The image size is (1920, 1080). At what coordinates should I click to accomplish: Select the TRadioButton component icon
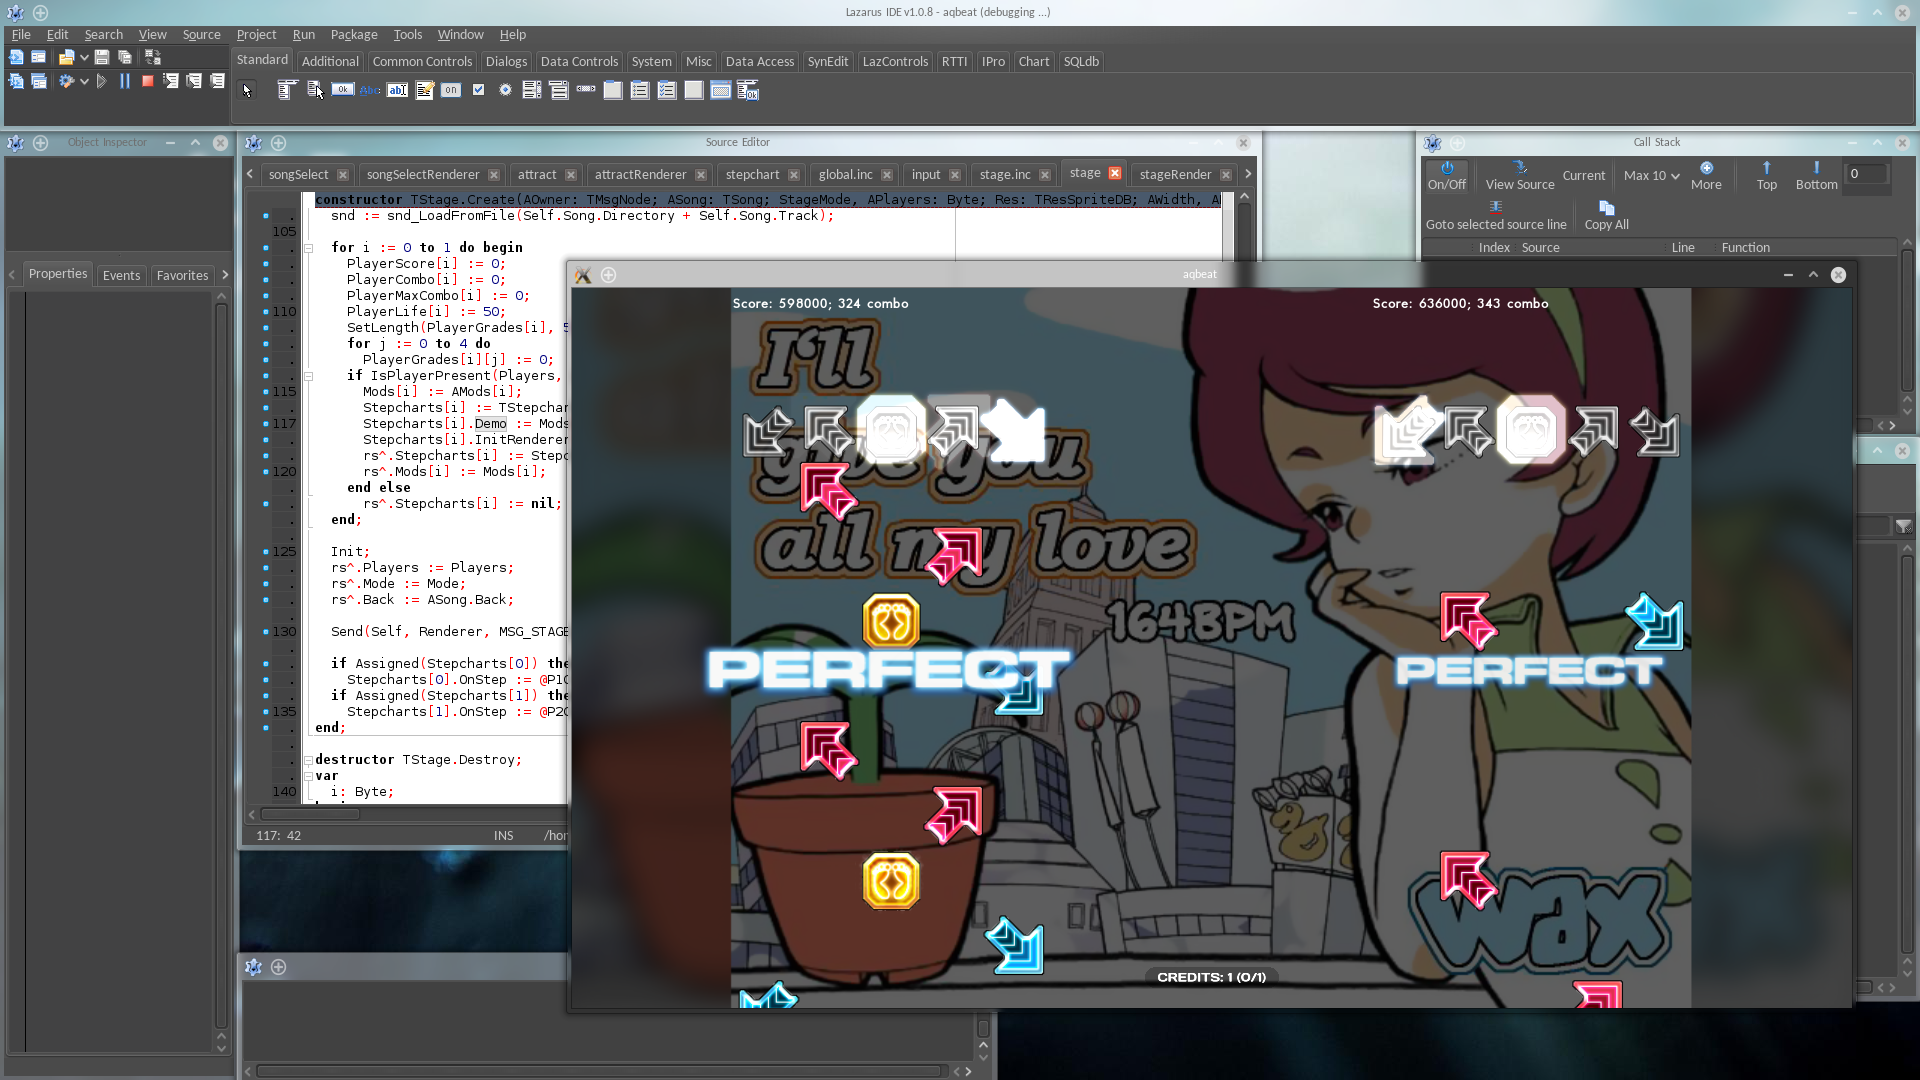[505, 90]
